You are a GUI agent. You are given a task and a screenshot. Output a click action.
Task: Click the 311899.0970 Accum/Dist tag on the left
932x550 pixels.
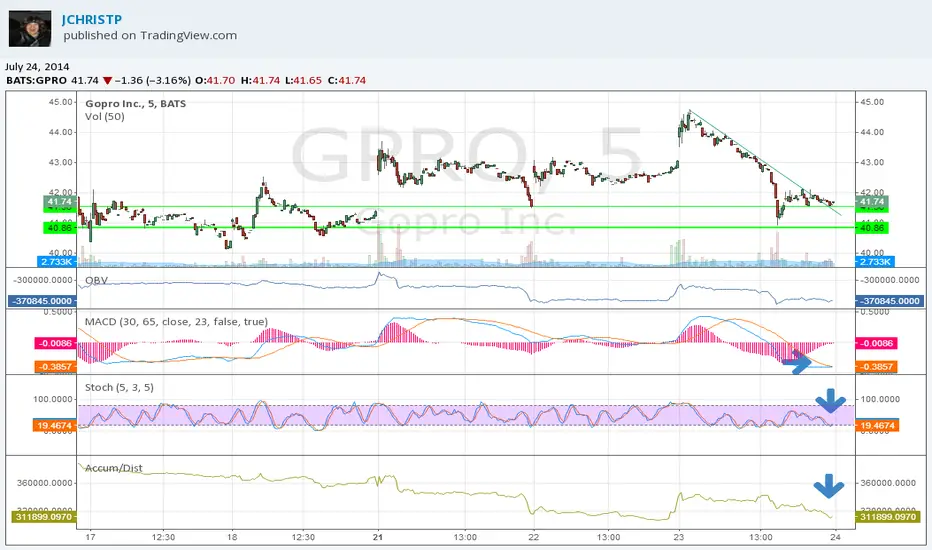(44, 517)
